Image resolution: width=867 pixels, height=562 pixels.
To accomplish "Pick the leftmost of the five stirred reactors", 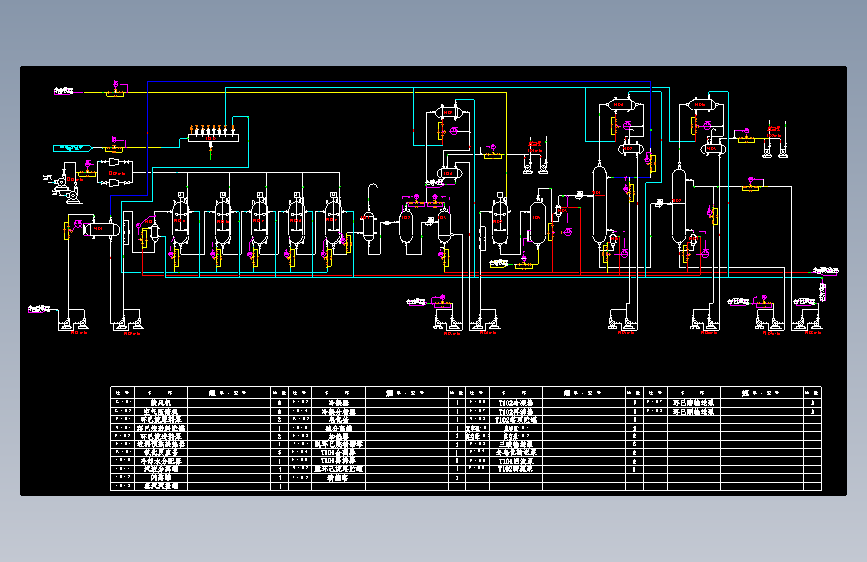I will click(180, 220).
